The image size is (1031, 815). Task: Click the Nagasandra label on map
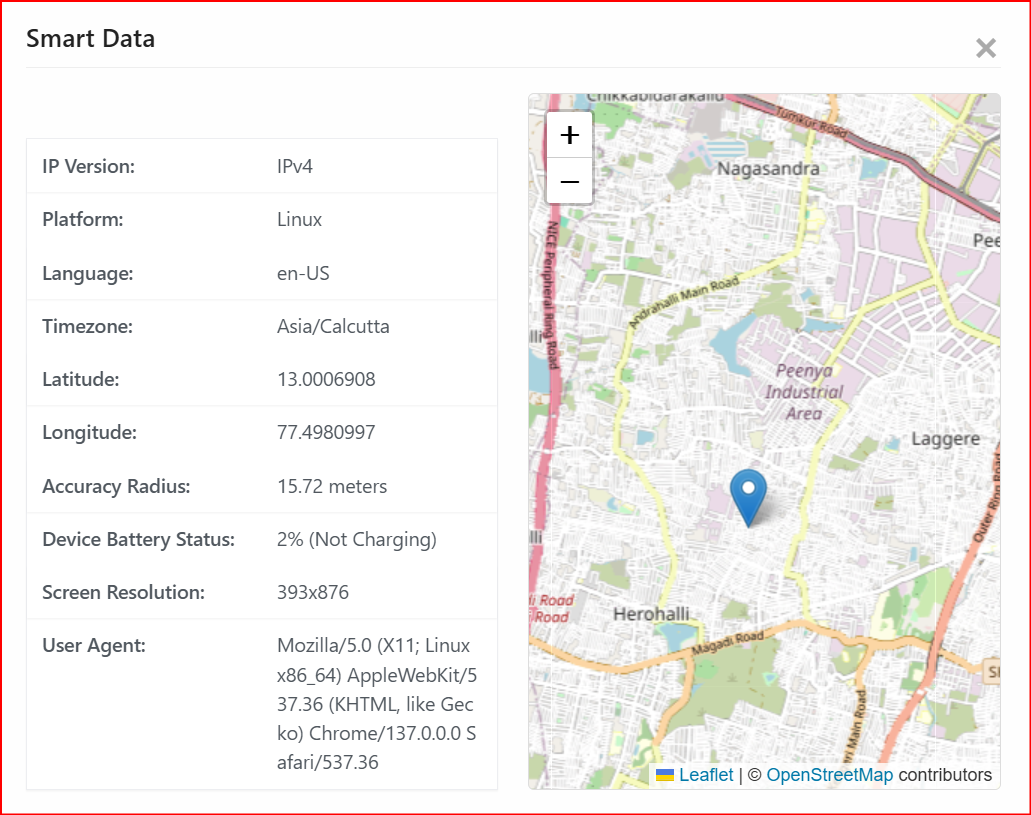click(768, 169)
